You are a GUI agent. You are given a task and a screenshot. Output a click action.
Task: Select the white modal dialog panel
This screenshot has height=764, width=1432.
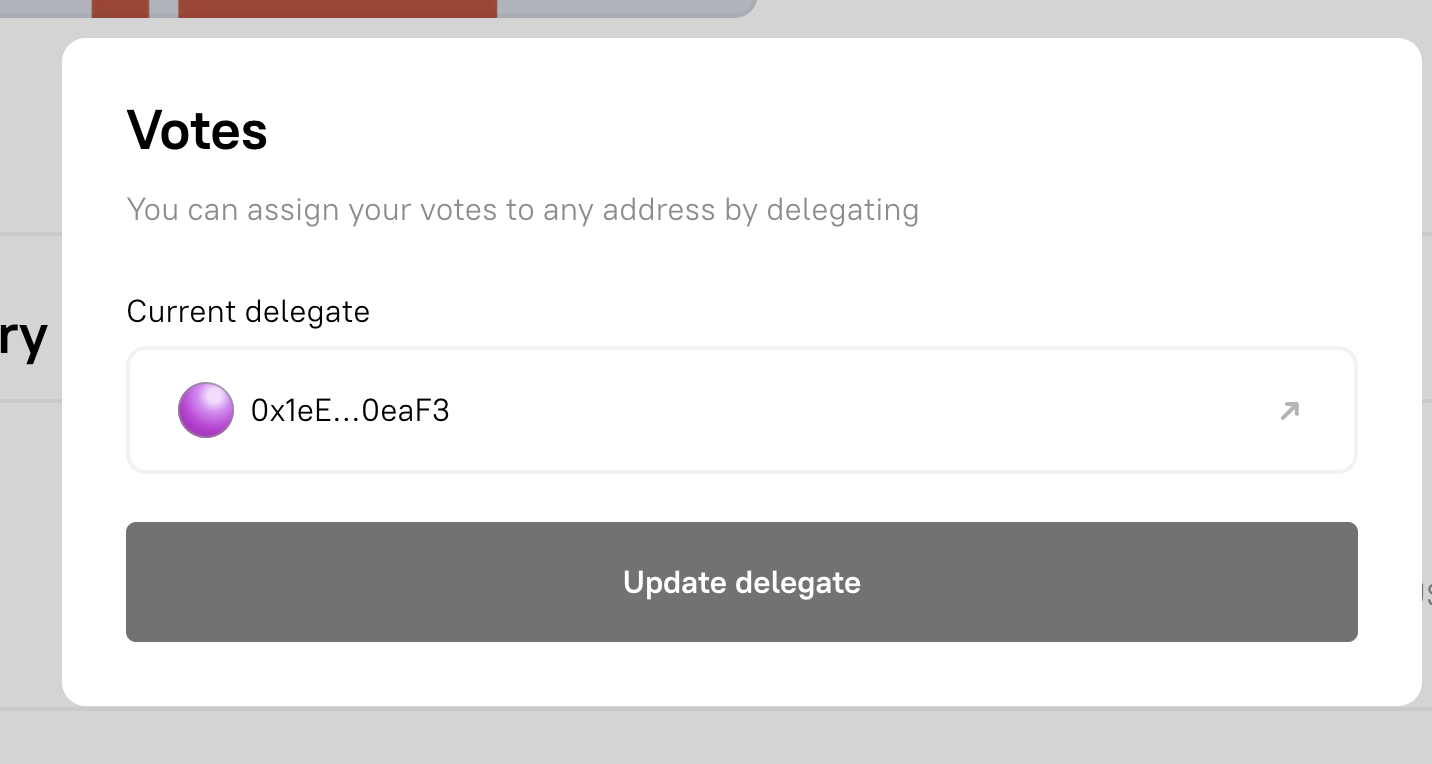pos(741,680)
